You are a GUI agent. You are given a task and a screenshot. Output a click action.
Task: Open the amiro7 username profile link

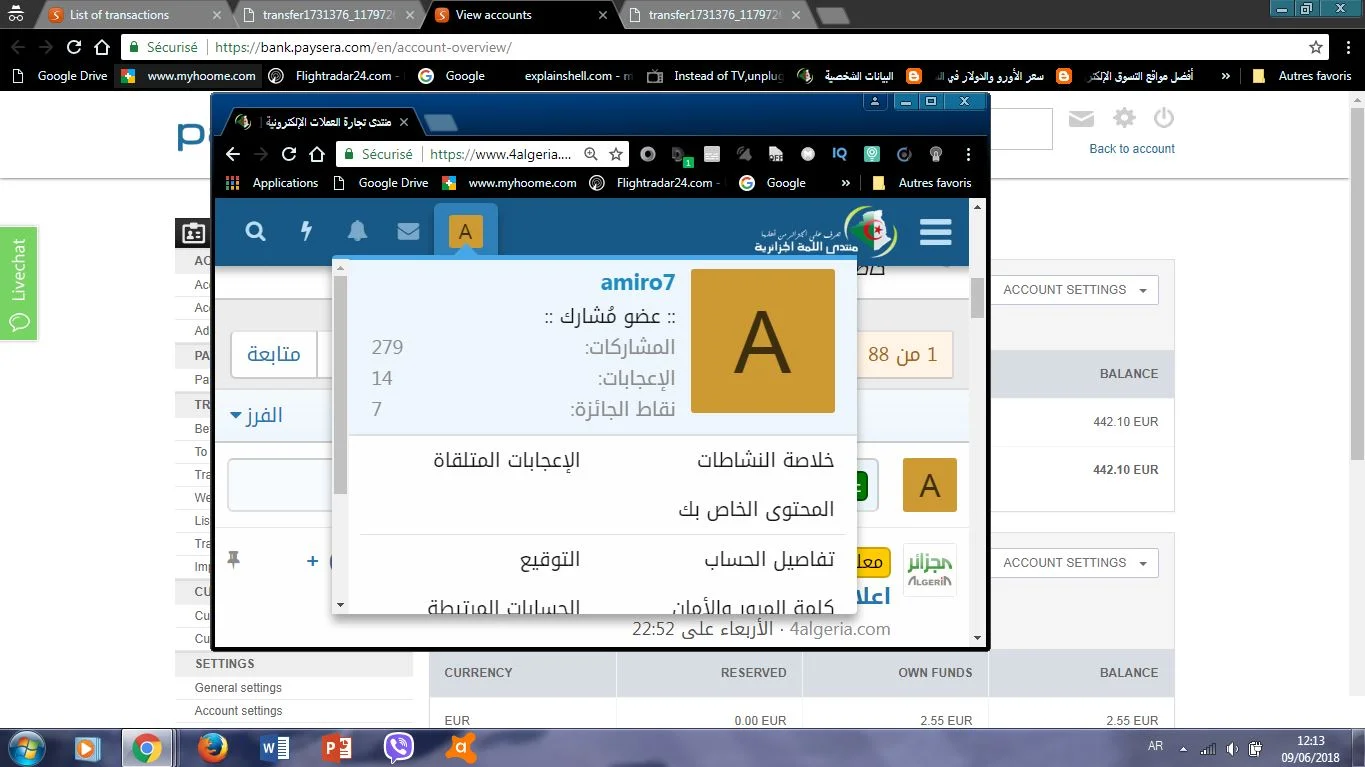click(x=638, y=283)
